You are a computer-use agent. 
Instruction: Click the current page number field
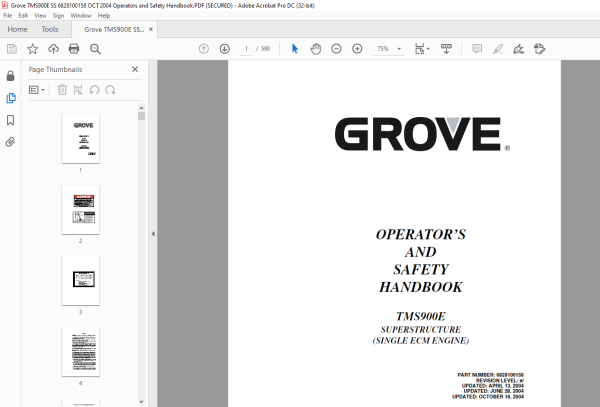click(x=246, y=49)
